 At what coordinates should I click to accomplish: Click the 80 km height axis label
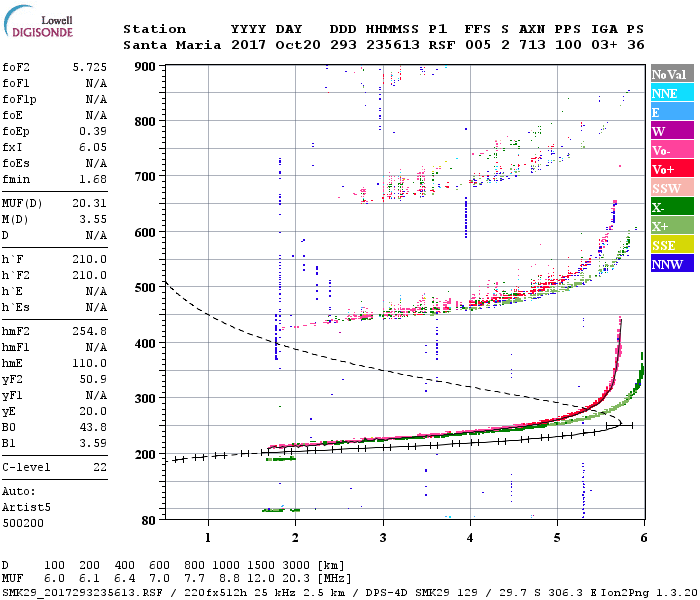tap(148, 521)
